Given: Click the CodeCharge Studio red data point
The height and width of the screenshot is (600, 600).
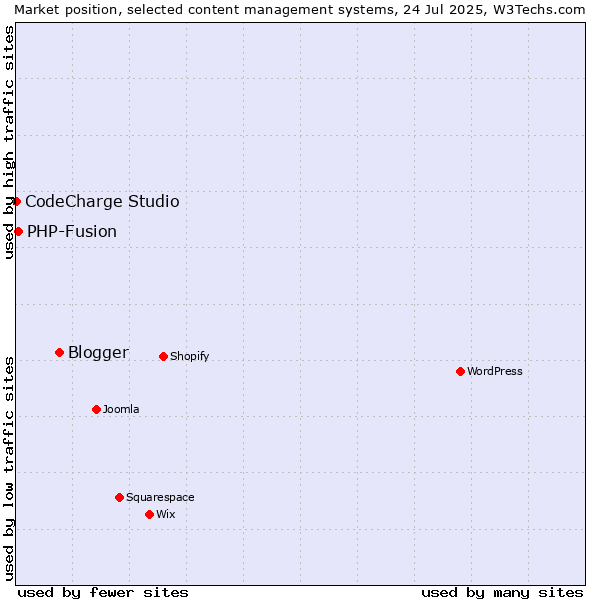Looking at the screenshot, I should (16, 201).
